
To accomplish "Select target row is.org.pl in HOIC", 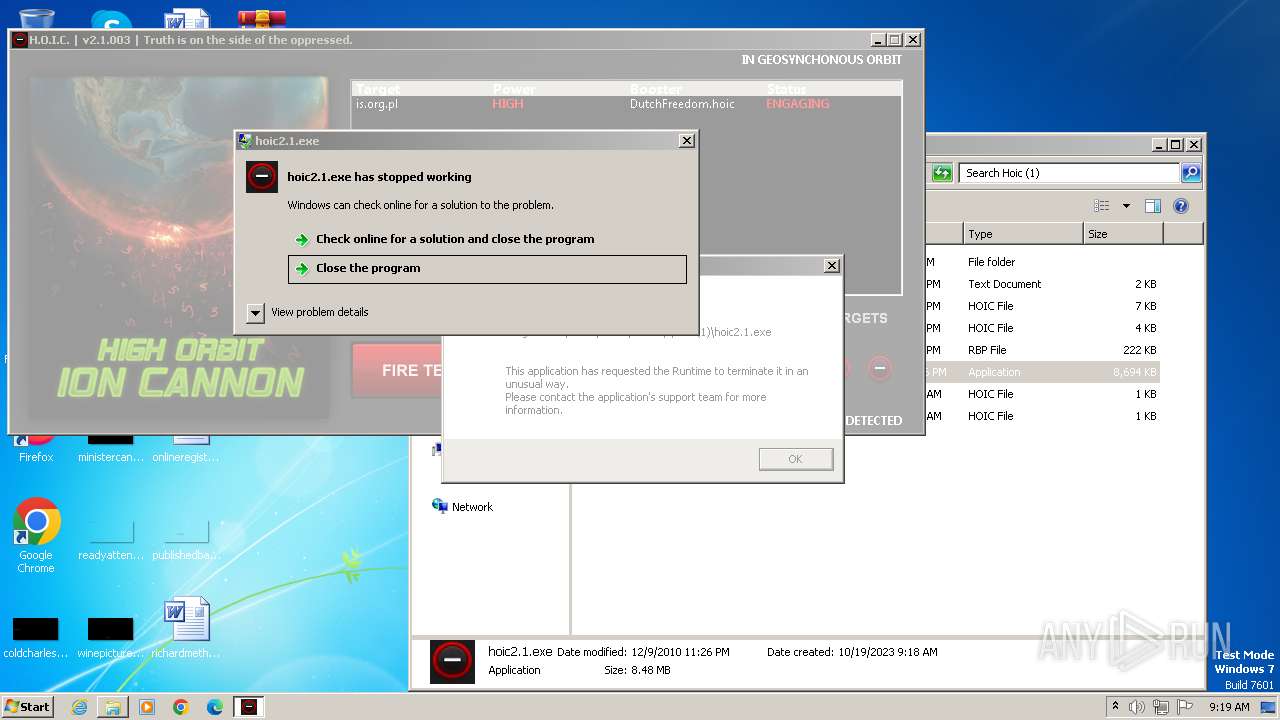I will click(626, 104).
